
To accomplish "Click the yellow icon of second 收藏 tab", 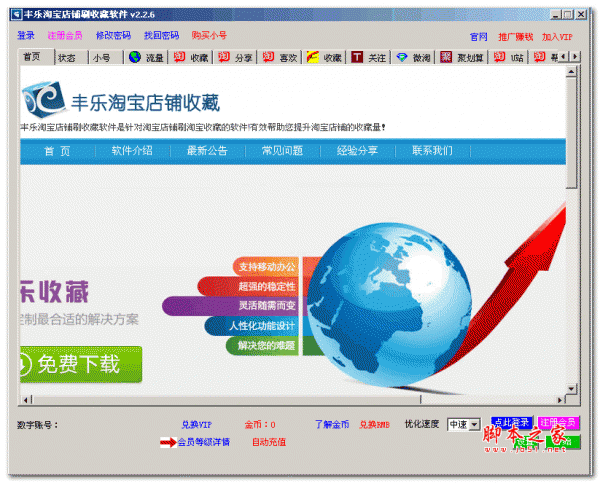I will pos(312,57).
